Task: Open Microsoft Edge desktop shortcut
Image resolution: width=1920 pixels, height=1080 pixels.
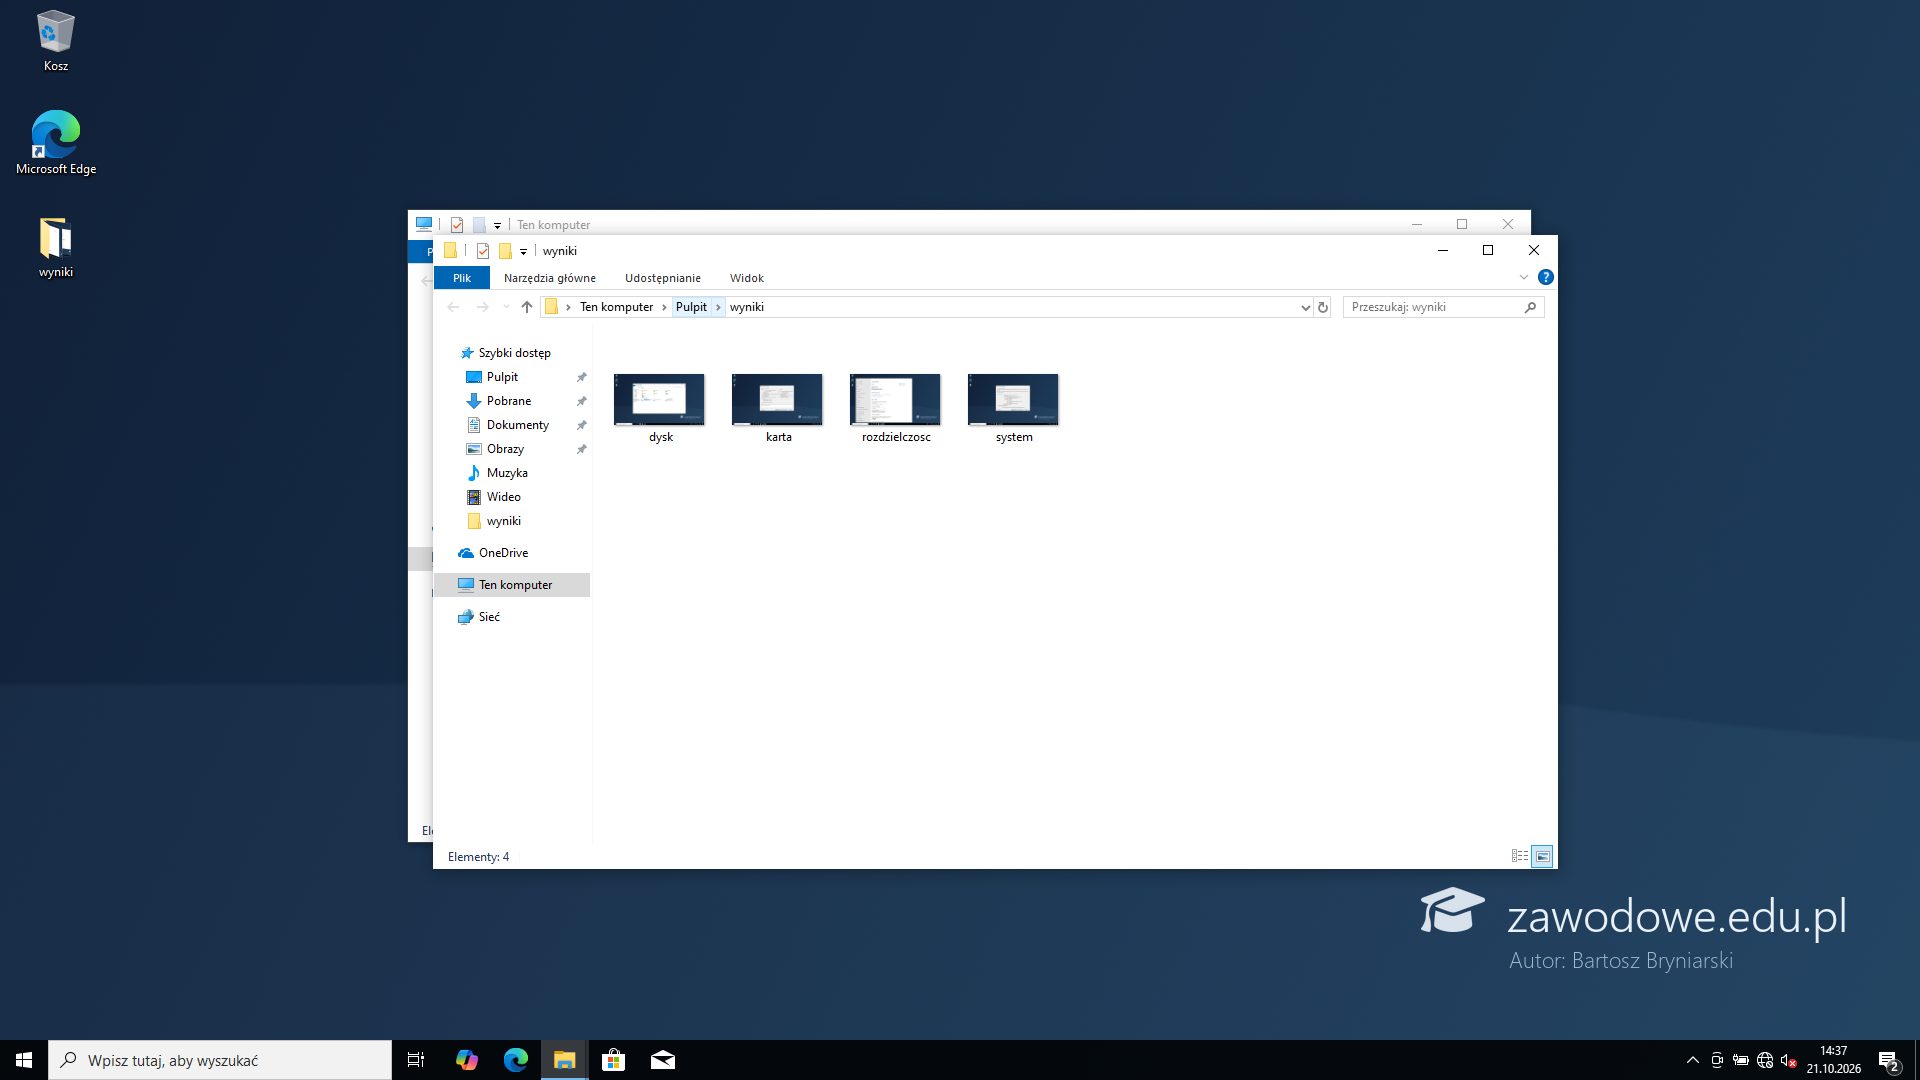Action: point(56,143)
